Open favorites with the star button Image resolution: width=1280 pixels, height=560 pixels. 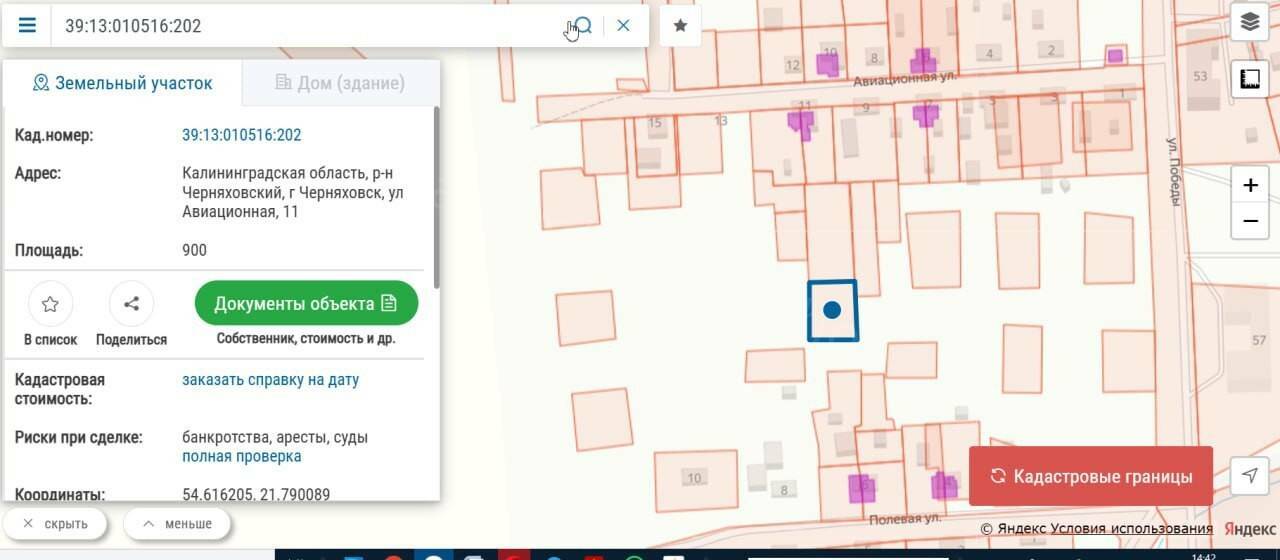[680, 25]
